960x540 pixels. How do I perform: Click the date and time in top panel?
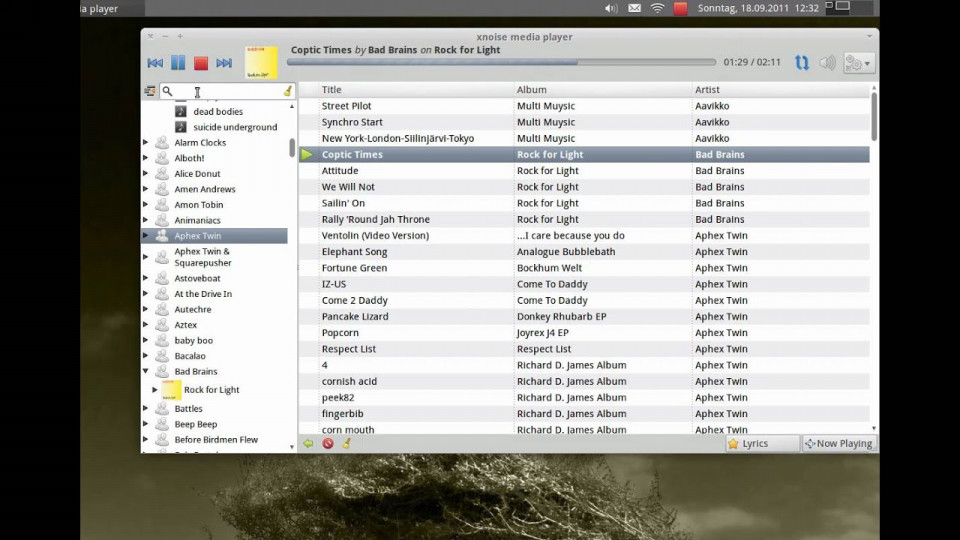click(758, 9)
